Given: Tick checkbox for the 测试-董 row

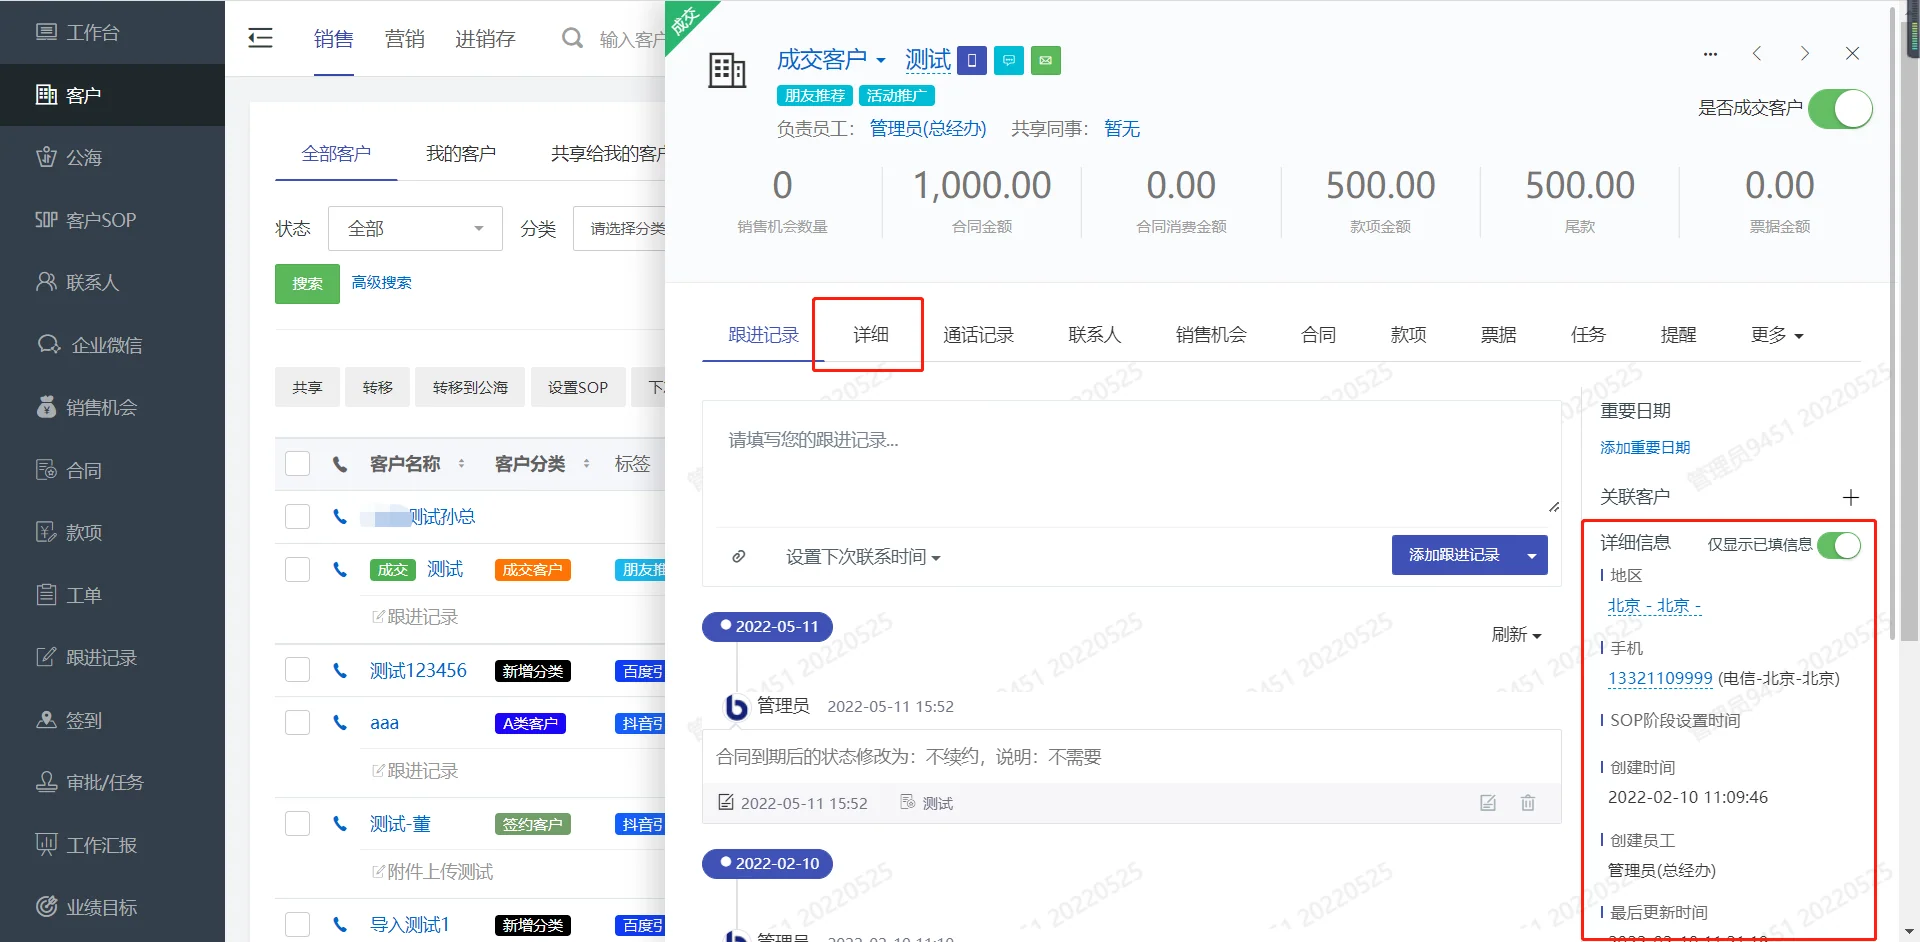Looking at the screenshot, I should coord(297,824).
